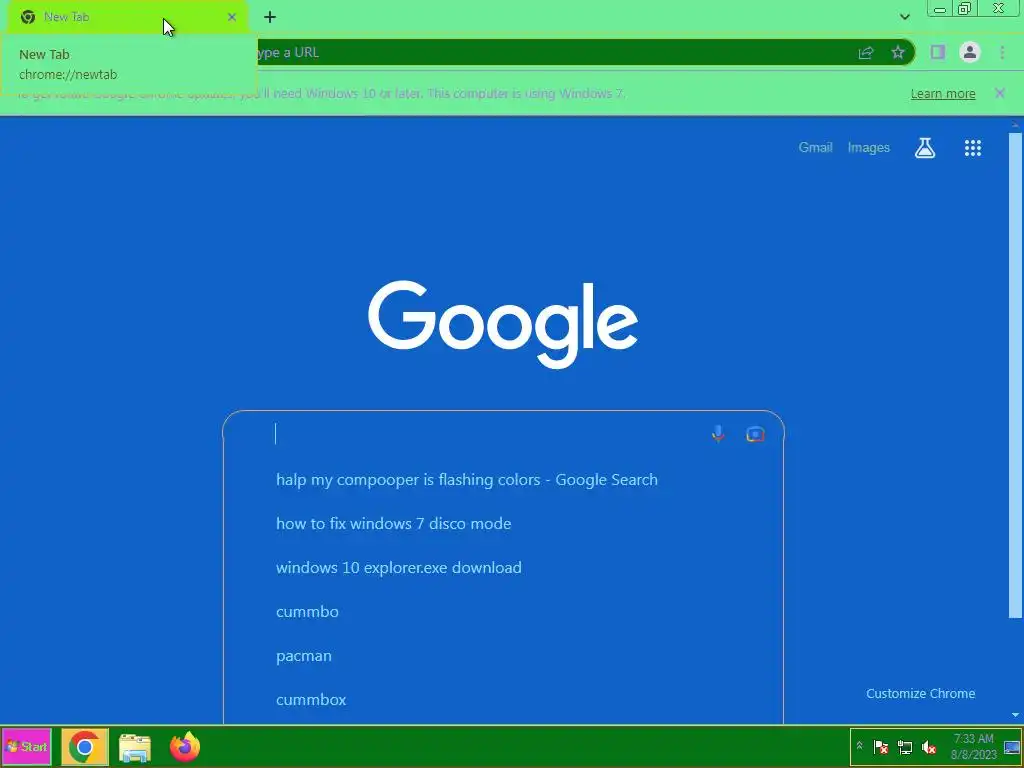Screen dimensions: 1024x768
Task: Select suggestion 'pacman'
Action: tap(503, 656)
